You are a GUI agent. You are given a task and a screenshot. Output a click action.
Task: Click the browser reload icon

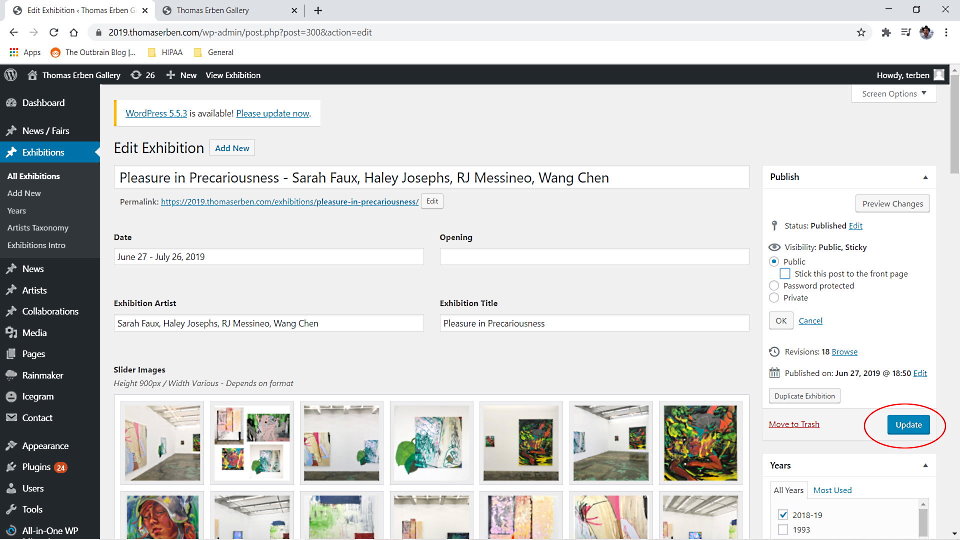point(54,32)
